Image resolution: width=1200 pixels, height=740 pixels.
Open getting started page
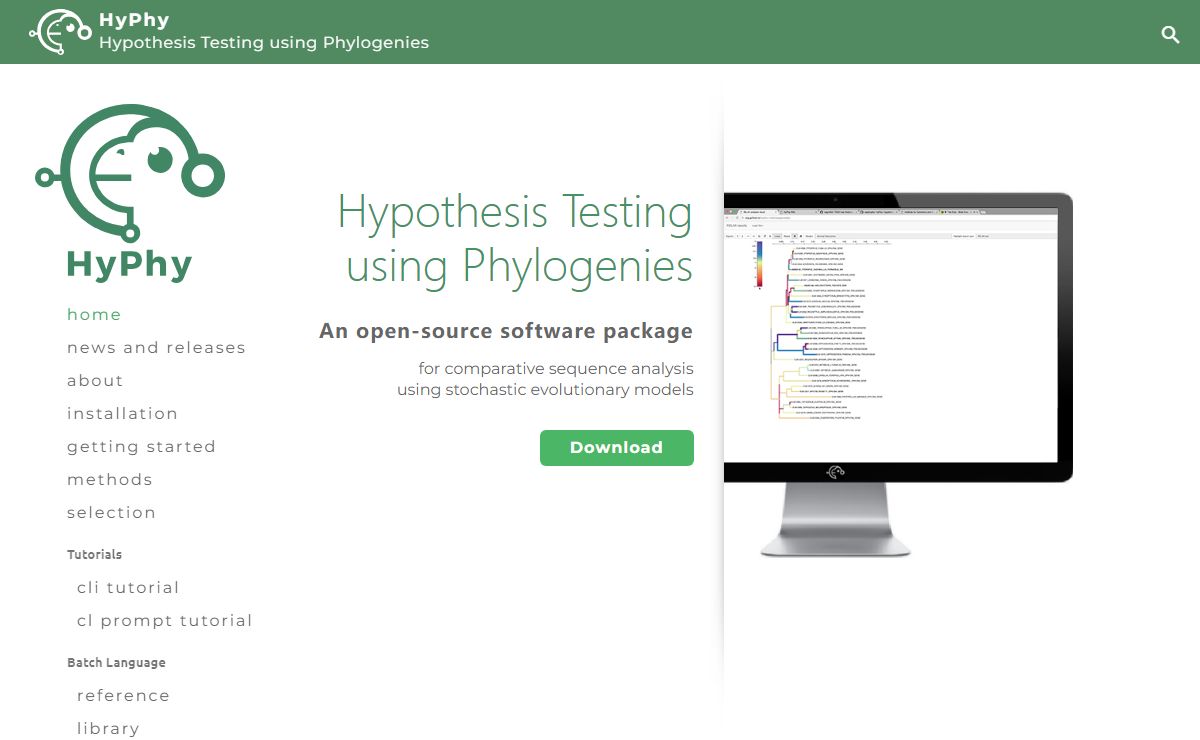click(141, 446)
